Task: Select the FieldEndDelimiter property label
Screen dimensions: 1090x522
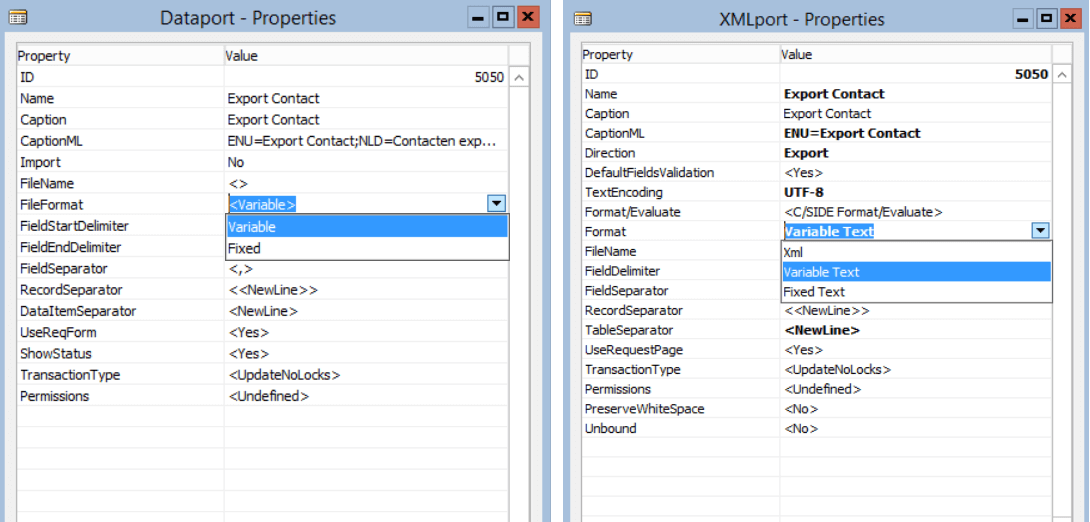Action: click(x=70, y=247)
